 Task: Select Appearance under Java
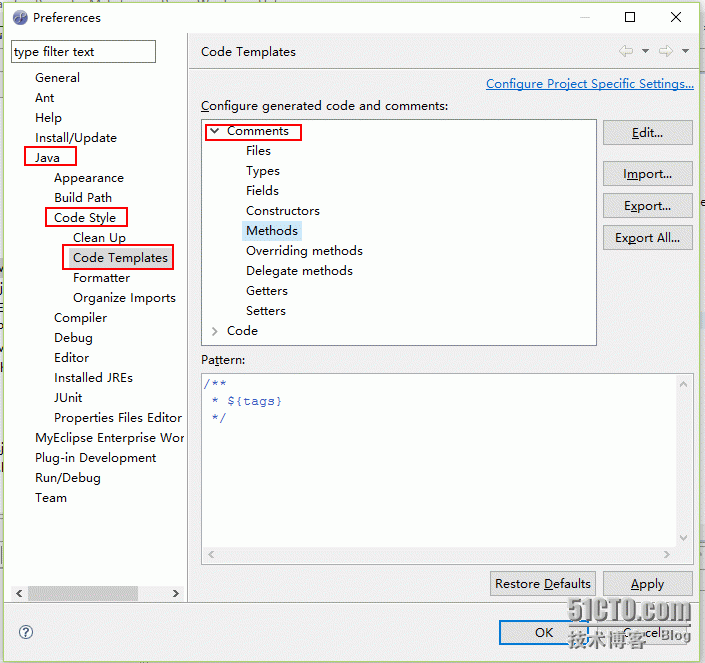[89, 178]
